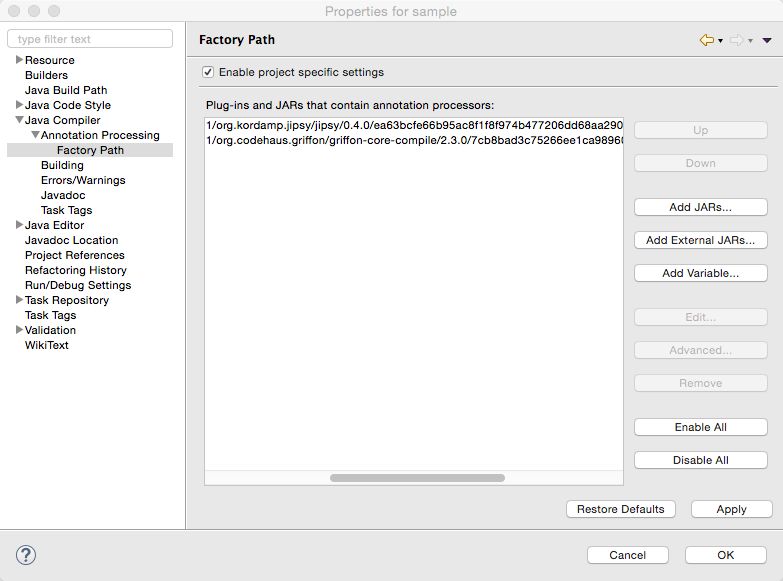Viewport: 783px width, 581px height.
Task: Select Validation label in tree
Action: point(50,330)
